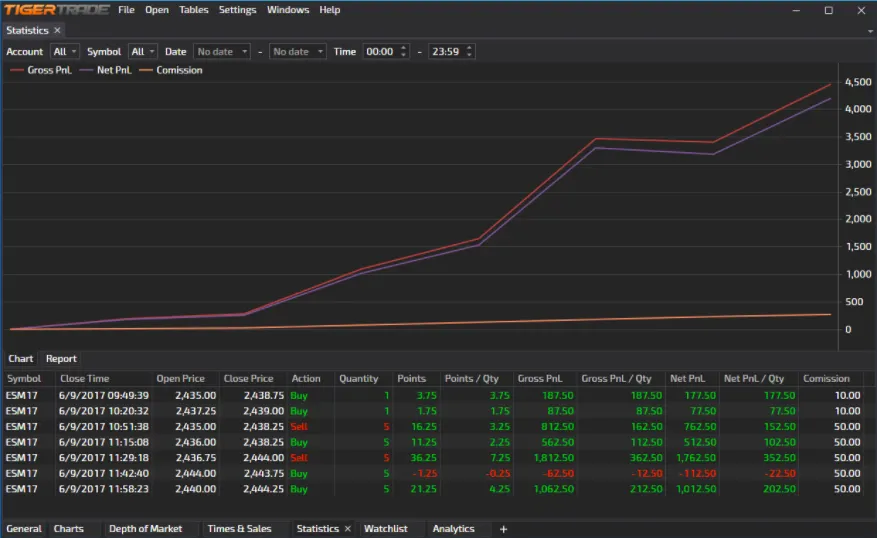Image resolution: width=877 pixels, height=538 pixels.
Task: Open the Tables menu
Action: pyautogui.click(x=194, y=10)
